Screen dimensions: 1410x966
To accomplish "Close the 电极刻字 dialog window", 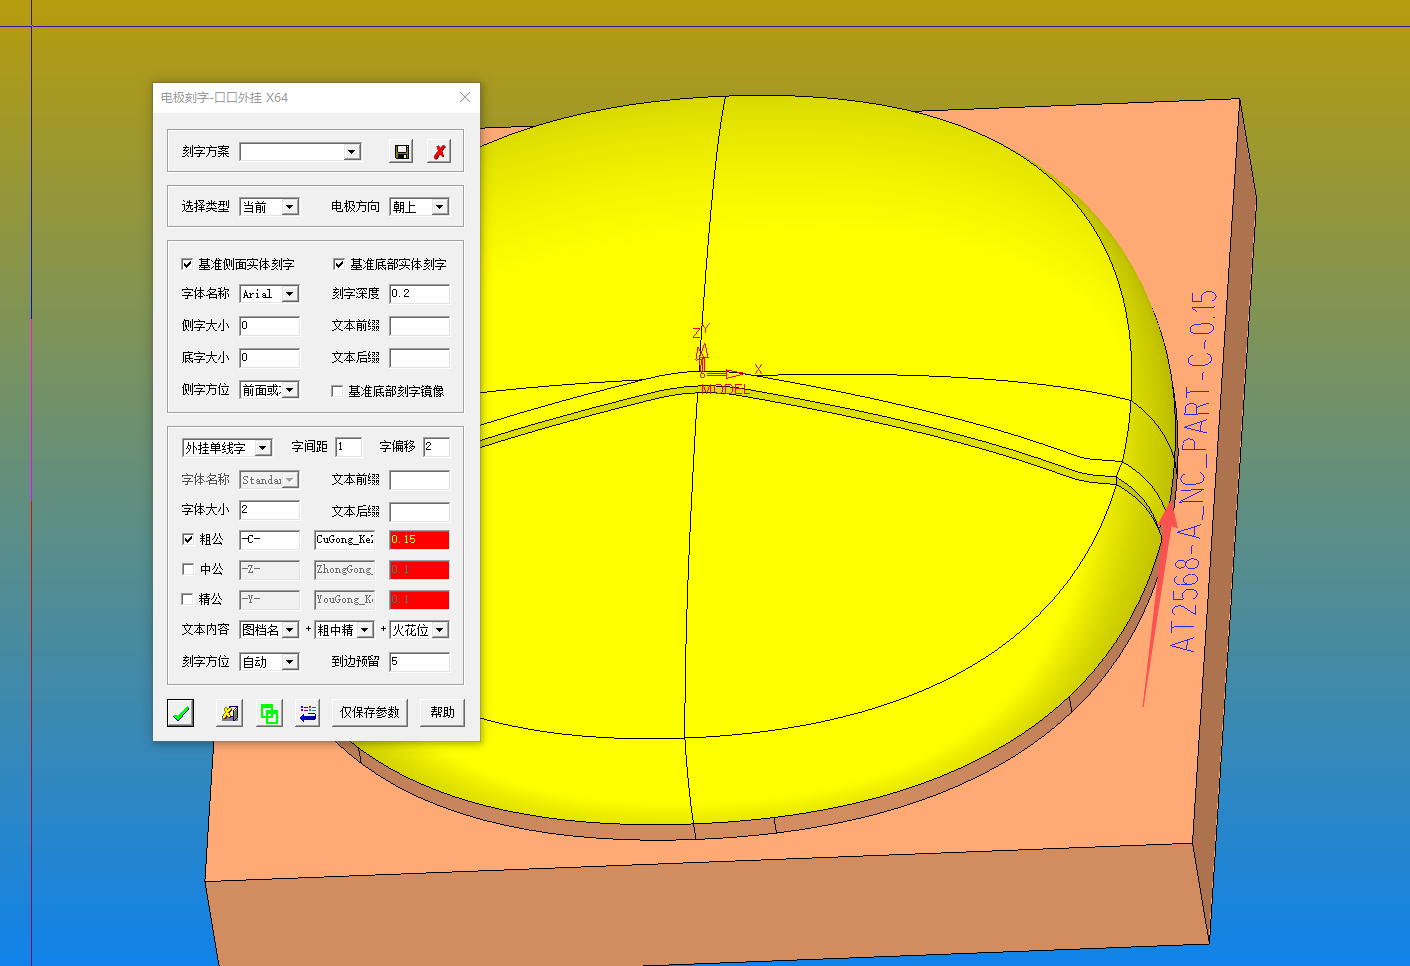I will (x=465, y=97).
